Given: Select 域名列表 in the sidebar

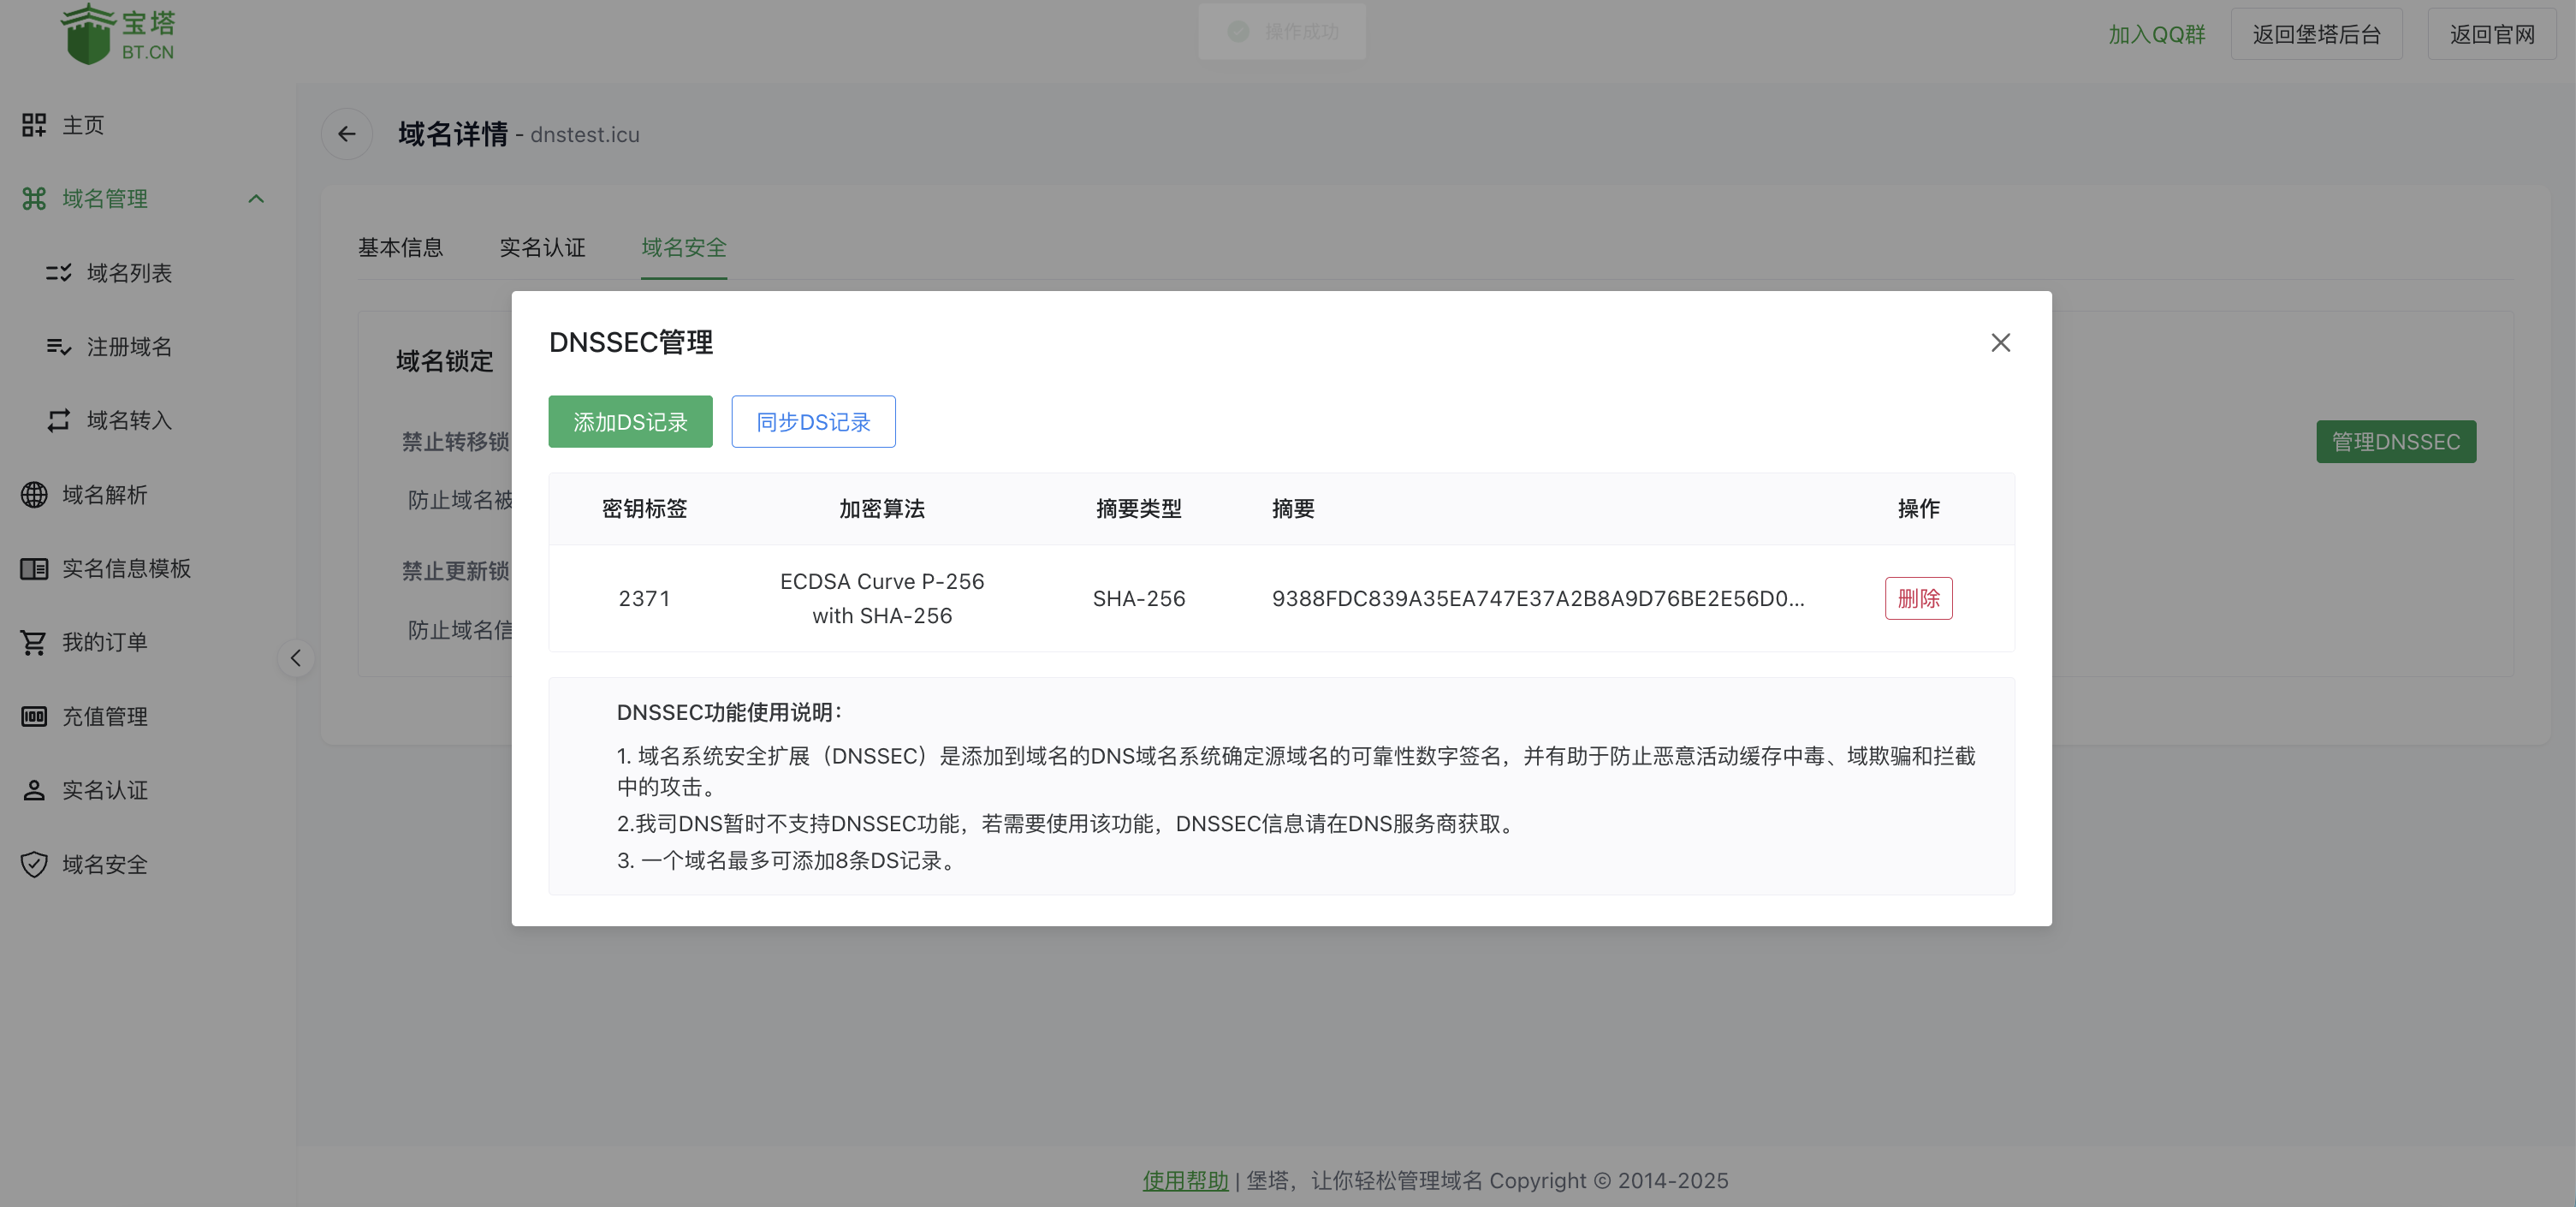Looking at the screenshot, I should pyautogui.click(x=129, y=272).
